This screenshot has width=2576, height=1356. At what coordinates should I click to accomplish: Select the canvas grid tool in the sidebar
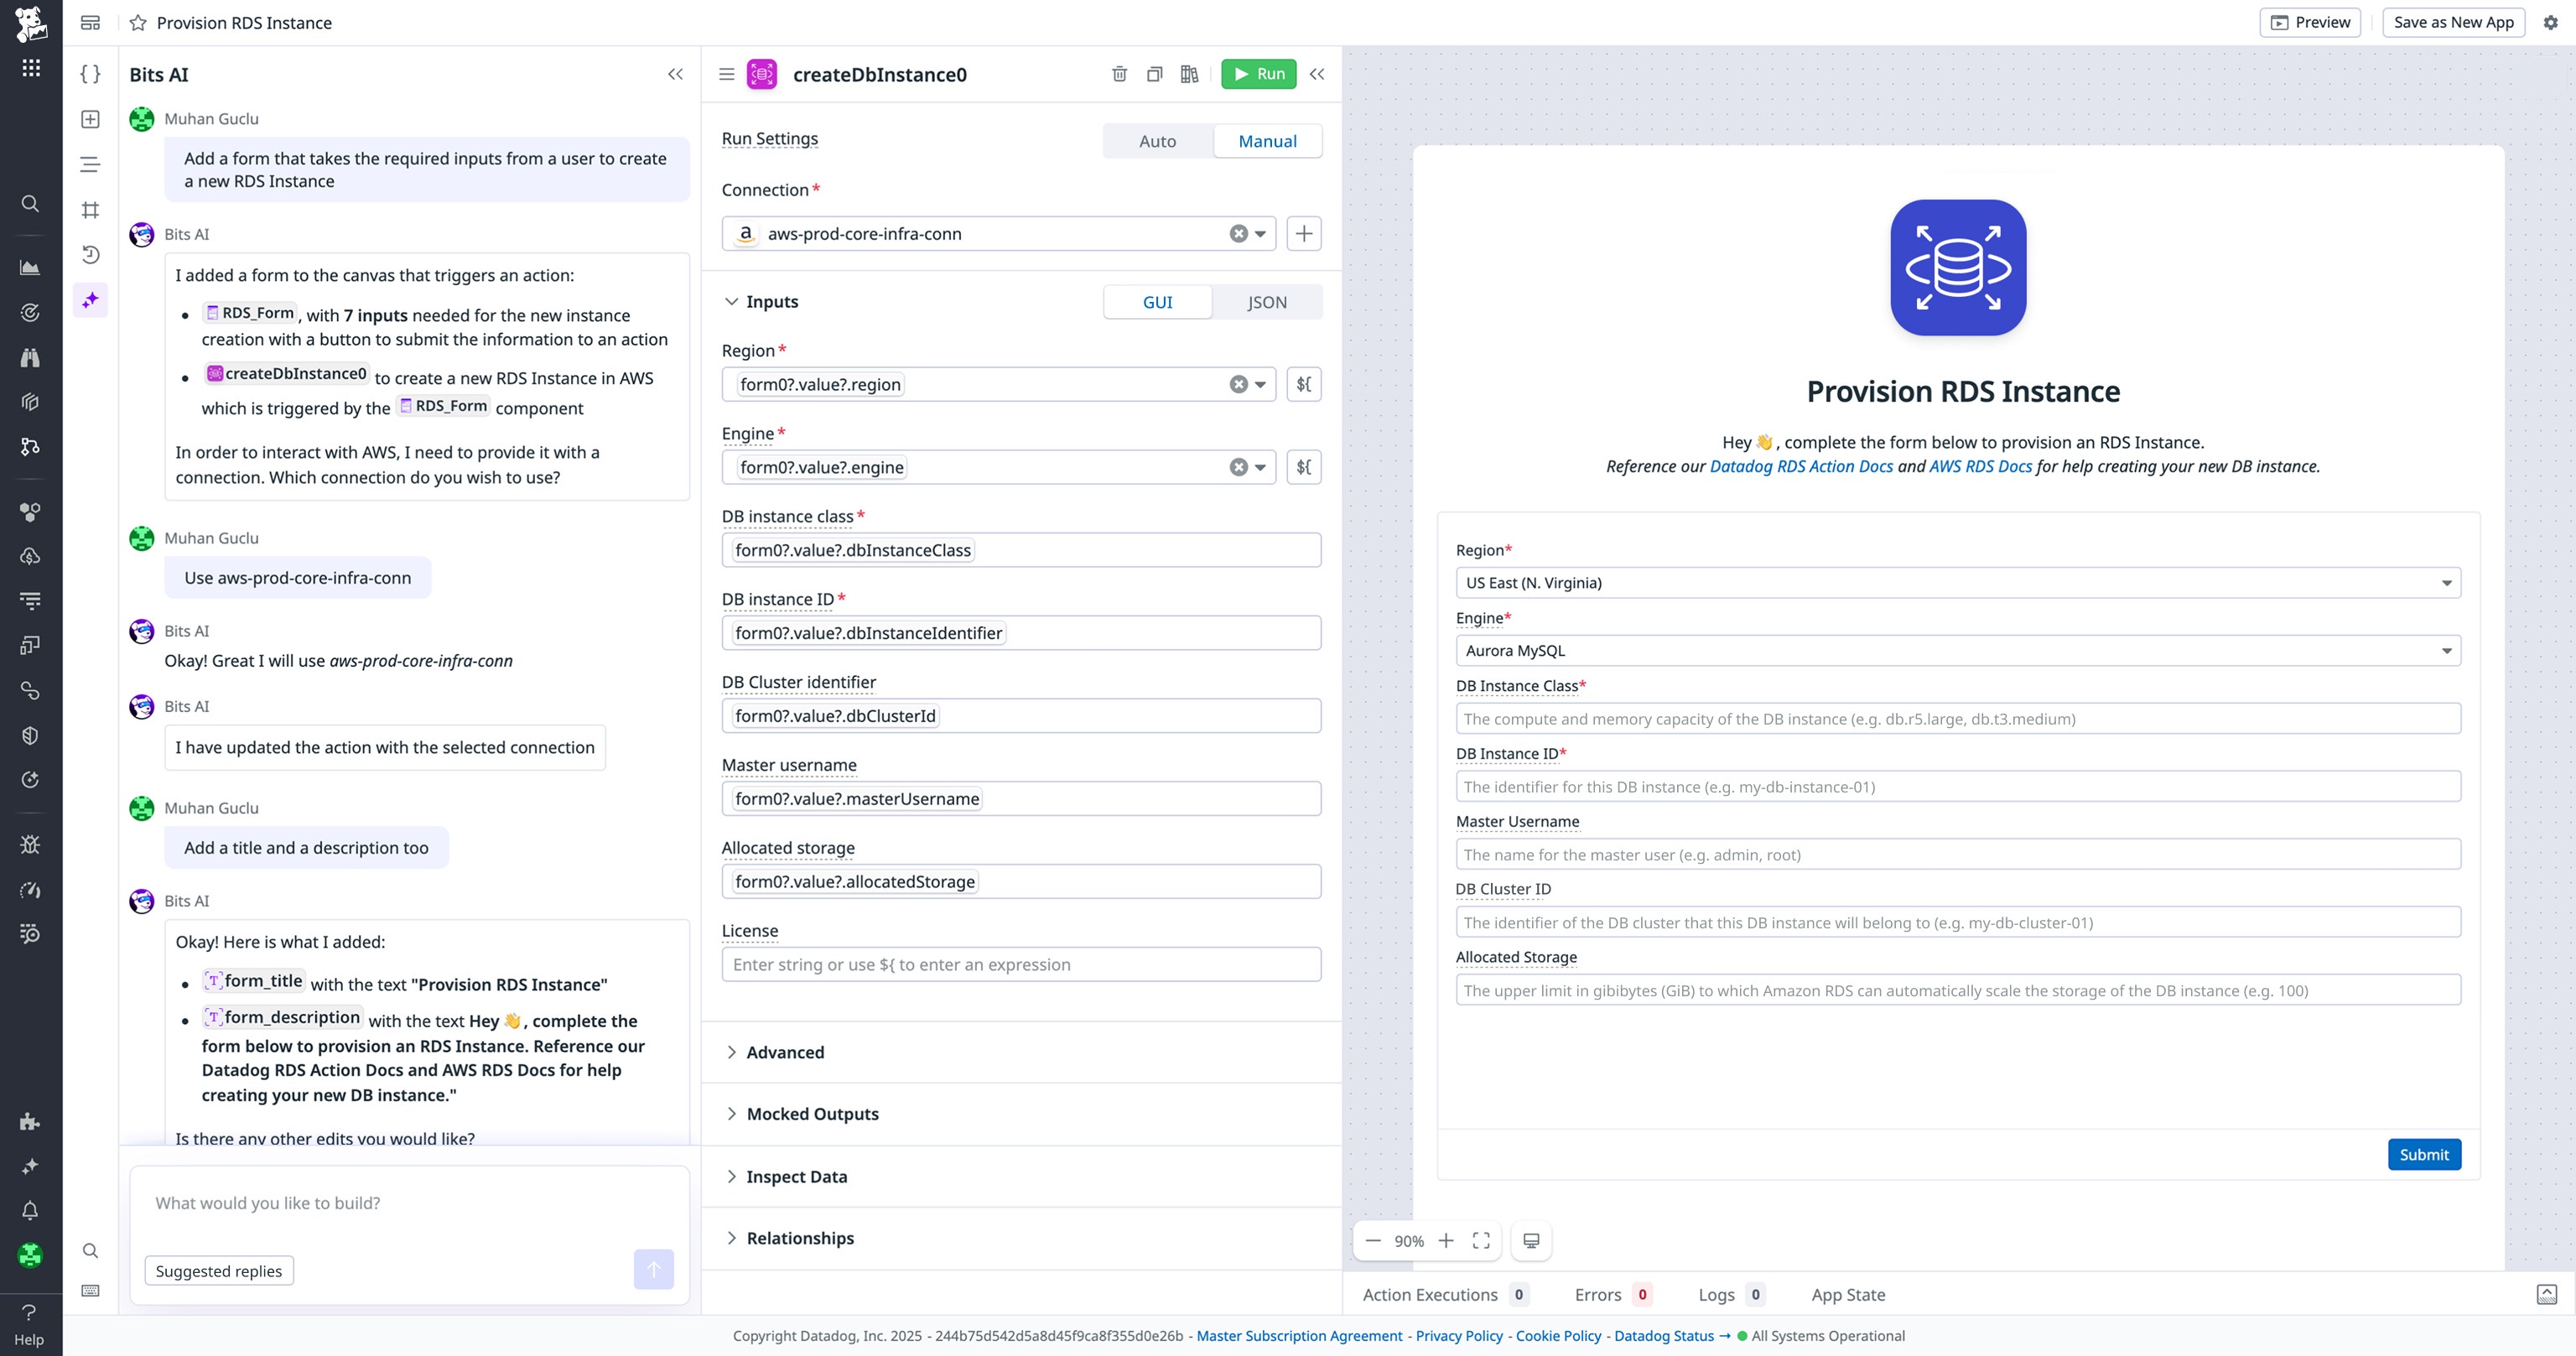click(x=90, y=210)
